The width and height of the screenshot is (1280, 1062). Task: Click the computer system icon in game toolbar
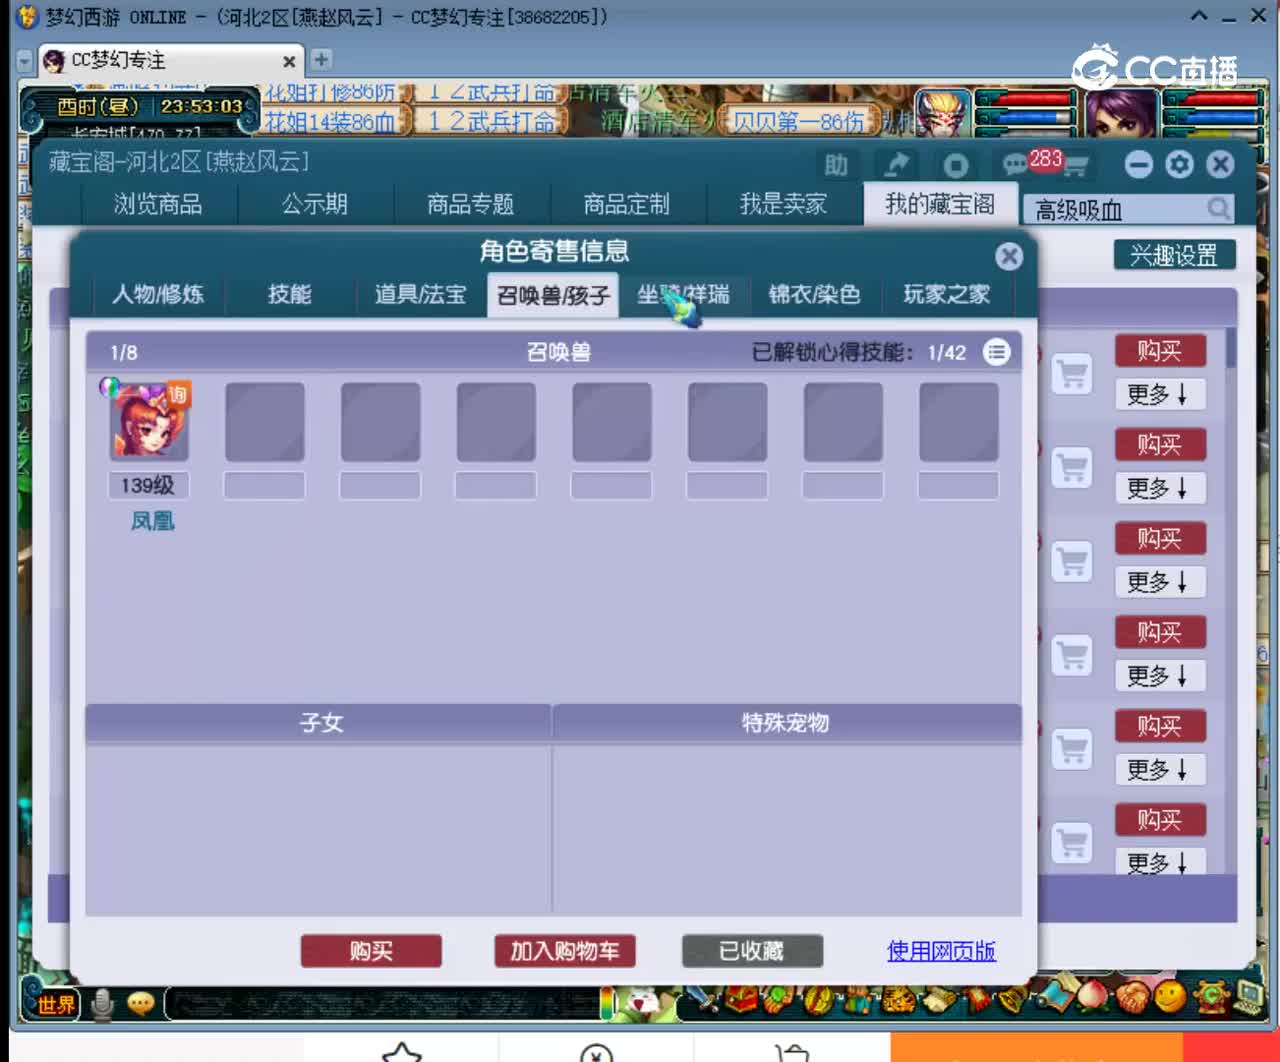[x=1249, y=996]
